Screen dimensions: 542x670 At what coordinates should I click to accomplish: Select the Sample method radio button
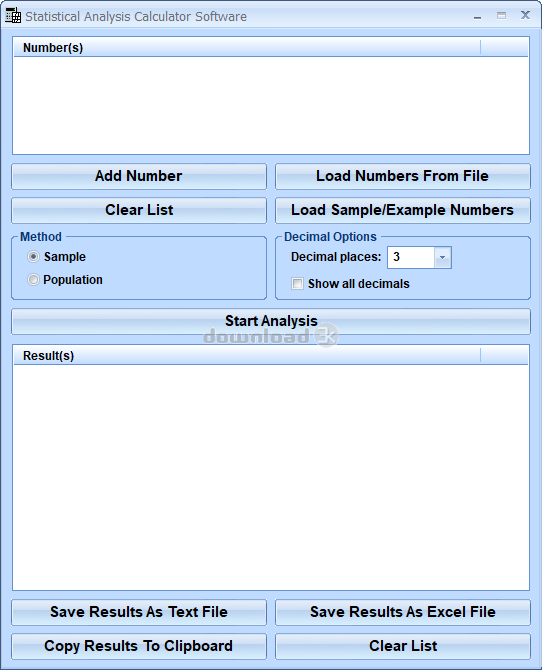33,256
